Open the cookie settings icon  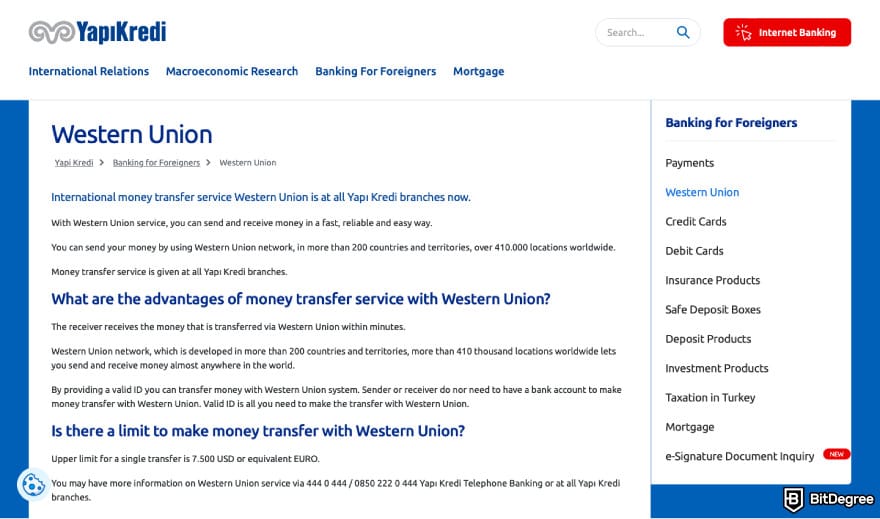click(x=33, y=484)
